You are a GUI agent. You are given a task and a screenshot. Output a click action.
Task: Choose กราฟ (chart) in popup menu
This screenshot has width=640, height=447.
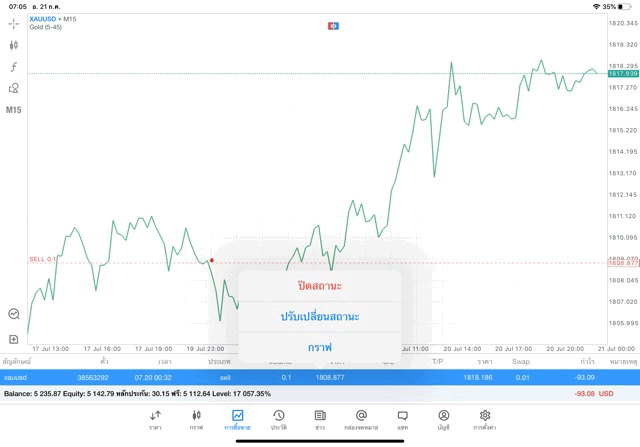[320, 346]
